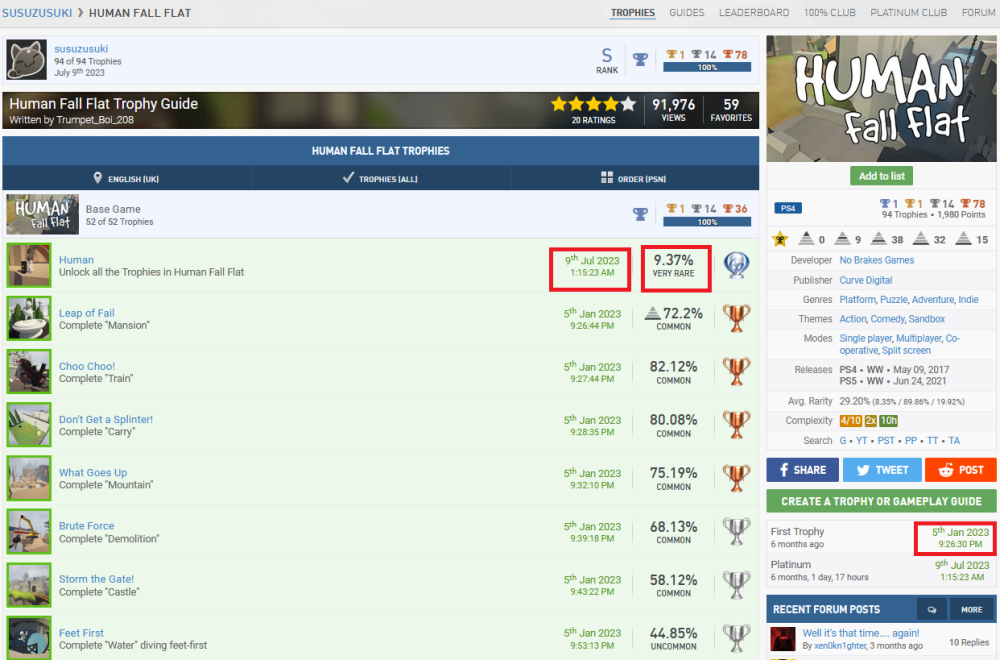The width and height of the screenshot is (1000, 660).
Task: Open the Leaderboard tab
Action: pyautogui.click(x=754, y=13)
